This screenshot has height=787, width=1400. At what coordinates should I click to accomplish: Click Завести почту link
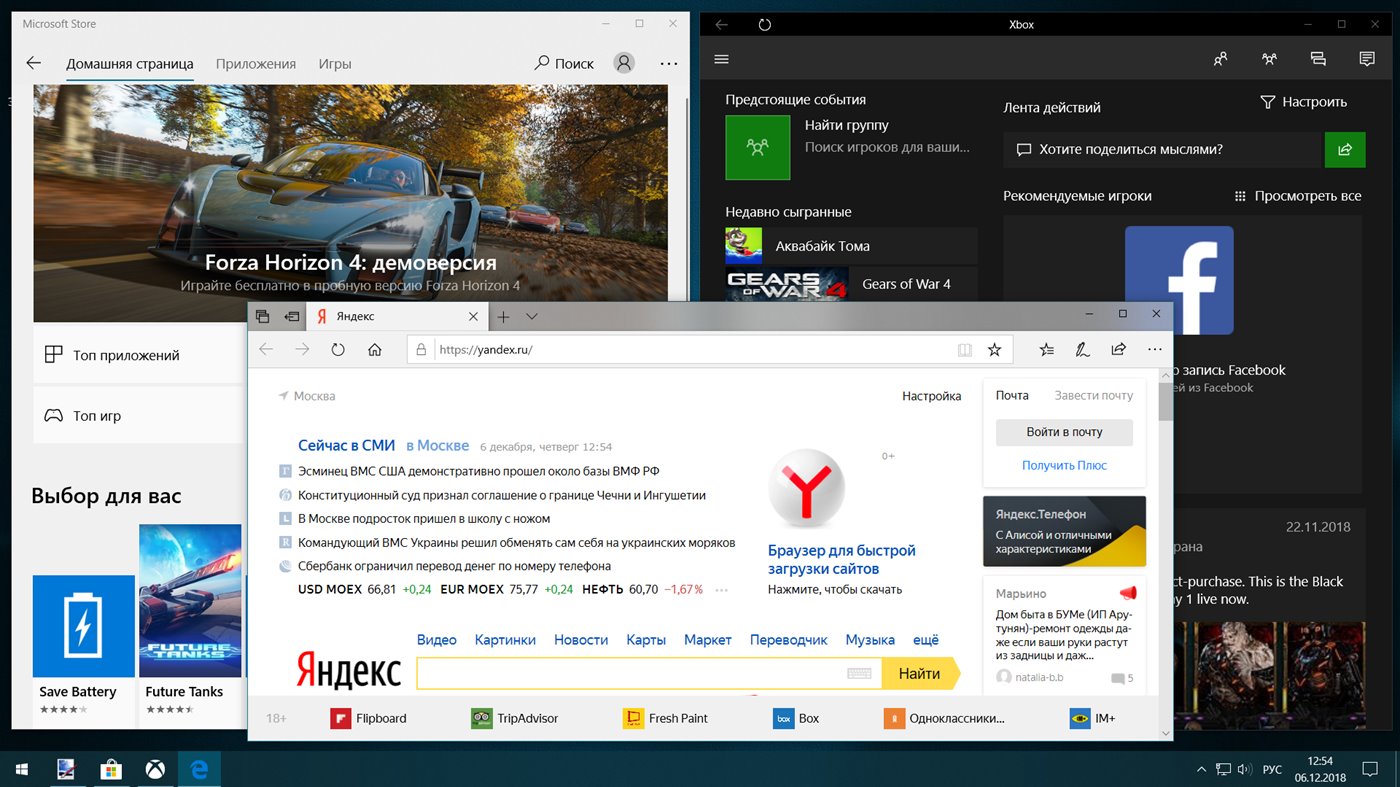[1094, 396]
